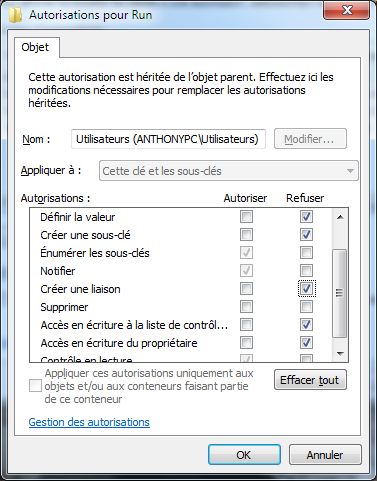The image size is (377, 481).
Task: Click the permissions list scroll-down arrow
Action: pos(340,354)
